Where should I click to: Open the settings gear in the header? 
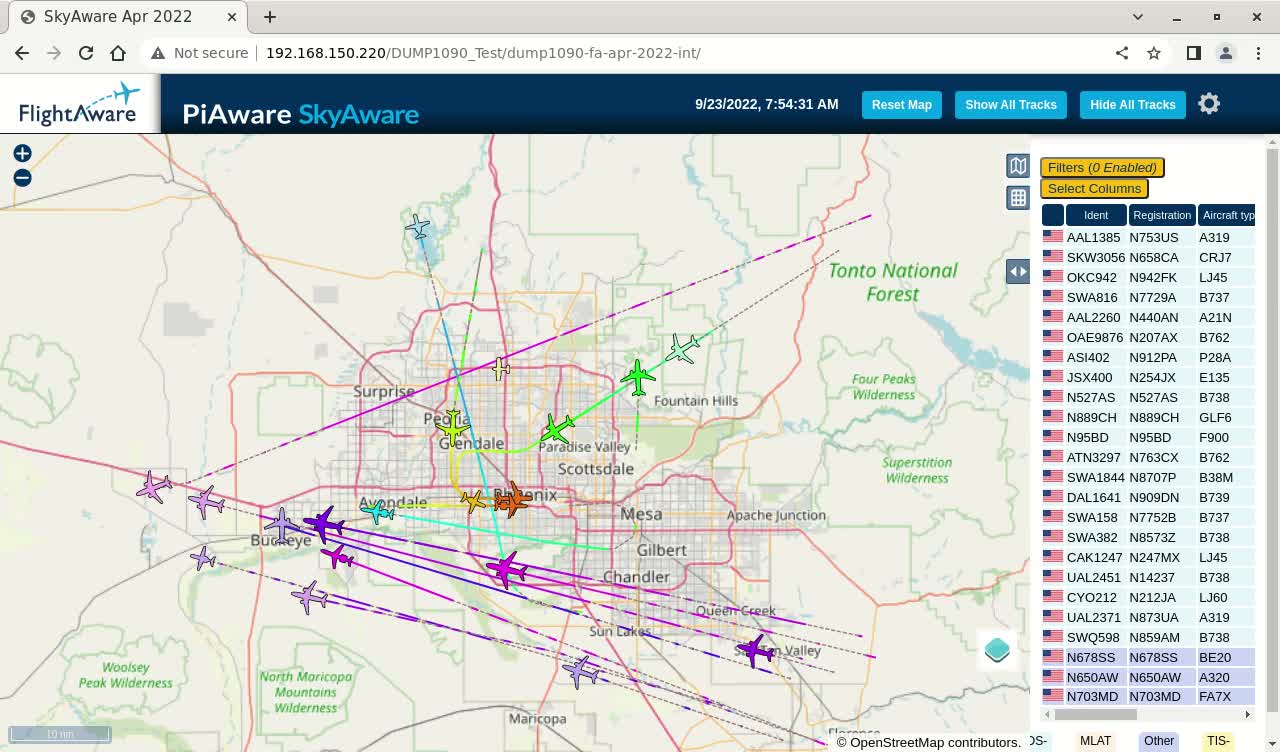pyautogui.click(x=1209, y=104)
